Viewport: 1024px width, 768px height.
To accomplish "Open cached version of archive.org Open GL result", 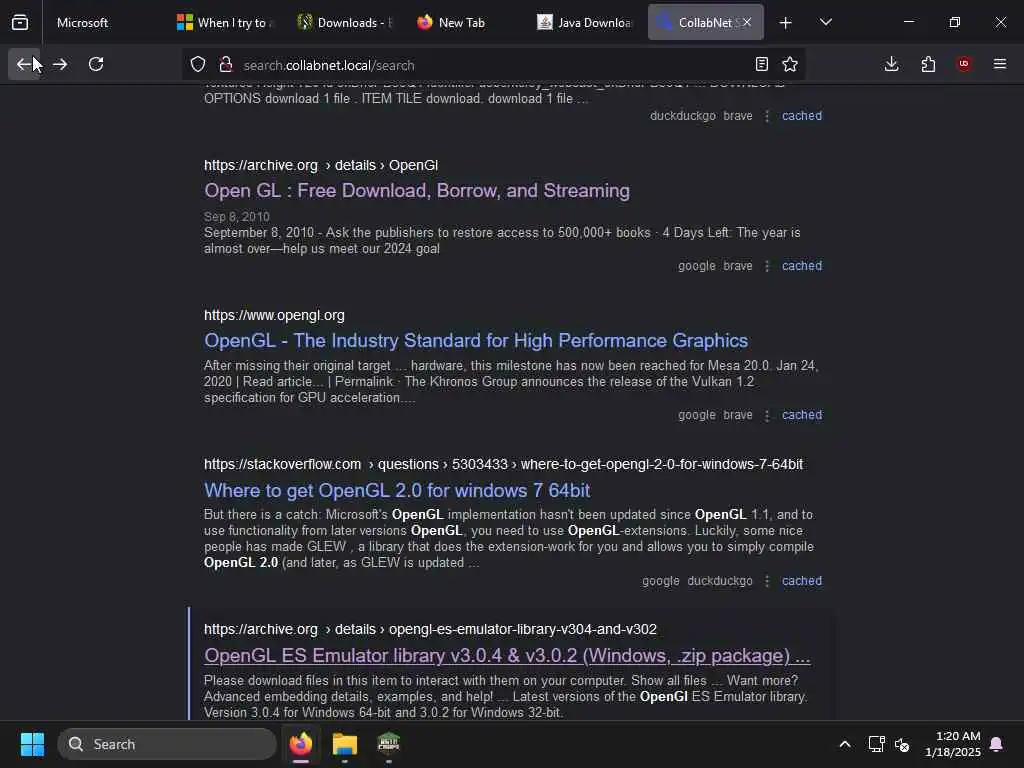I will point(802,266).
